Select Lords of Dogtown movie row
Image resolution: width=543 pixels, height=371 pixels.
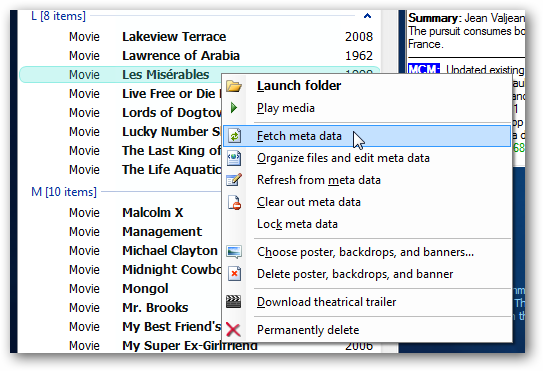tap(121, 113)
